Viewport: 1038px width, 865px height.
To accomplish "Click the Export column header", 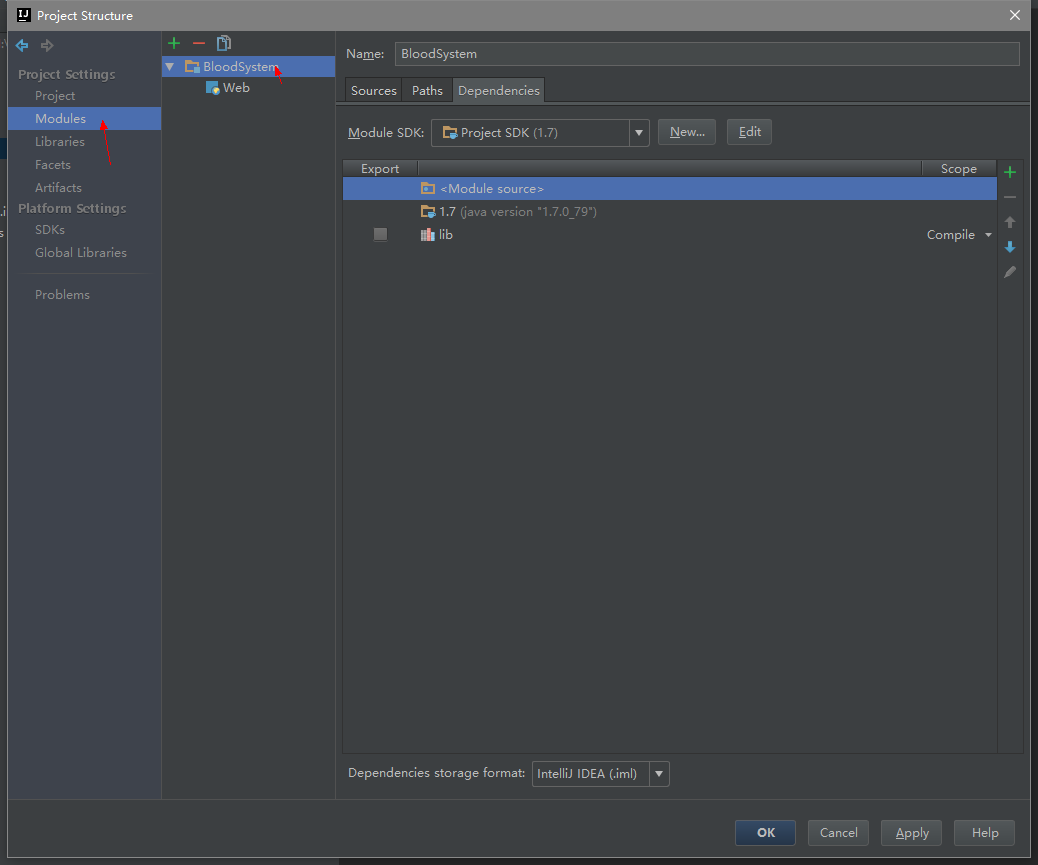I will tap(380, 169).
